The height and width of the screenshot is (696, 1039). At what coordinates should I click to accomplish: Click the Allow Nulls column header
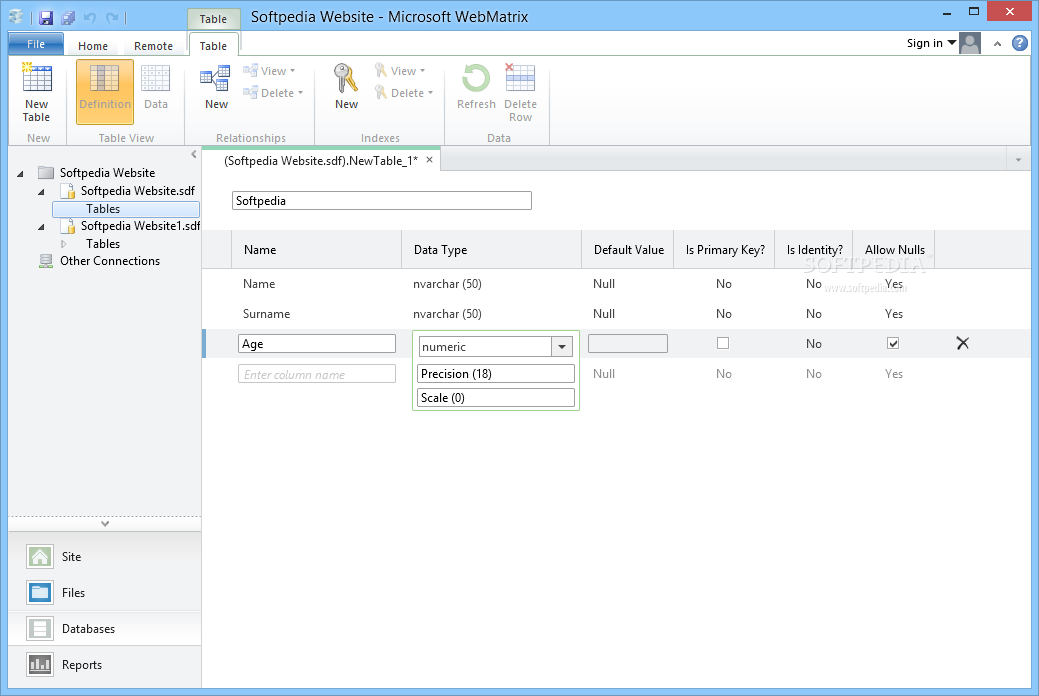tap(895, 250)
